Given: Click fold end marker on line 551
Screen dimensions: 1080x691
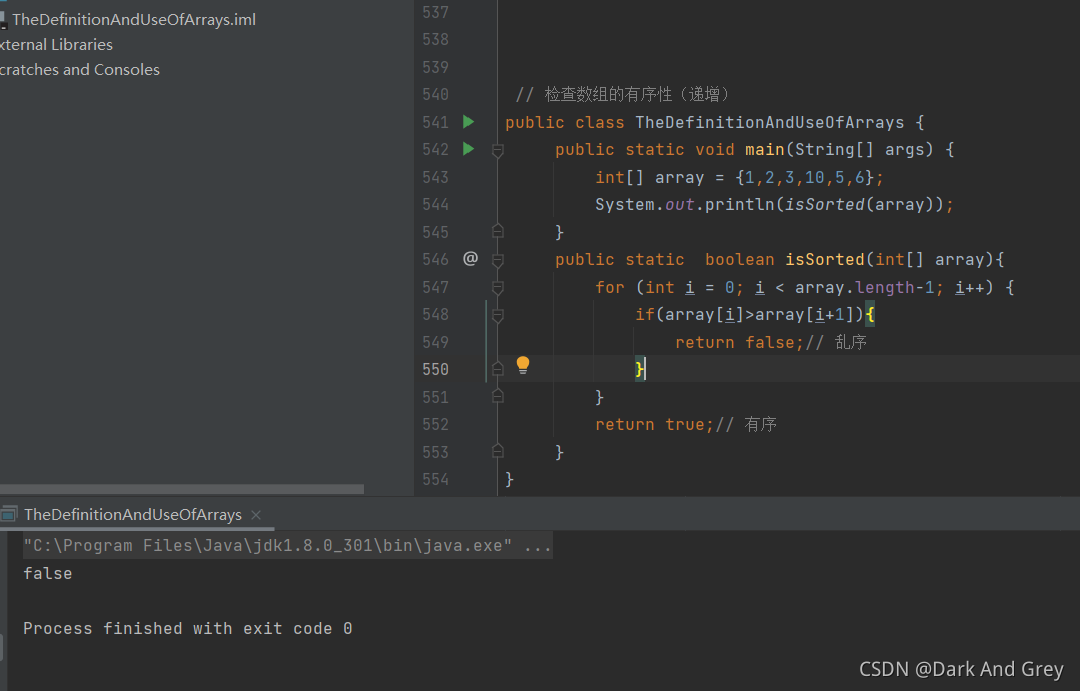Looking at the screenshot, I should pos(498,396).
